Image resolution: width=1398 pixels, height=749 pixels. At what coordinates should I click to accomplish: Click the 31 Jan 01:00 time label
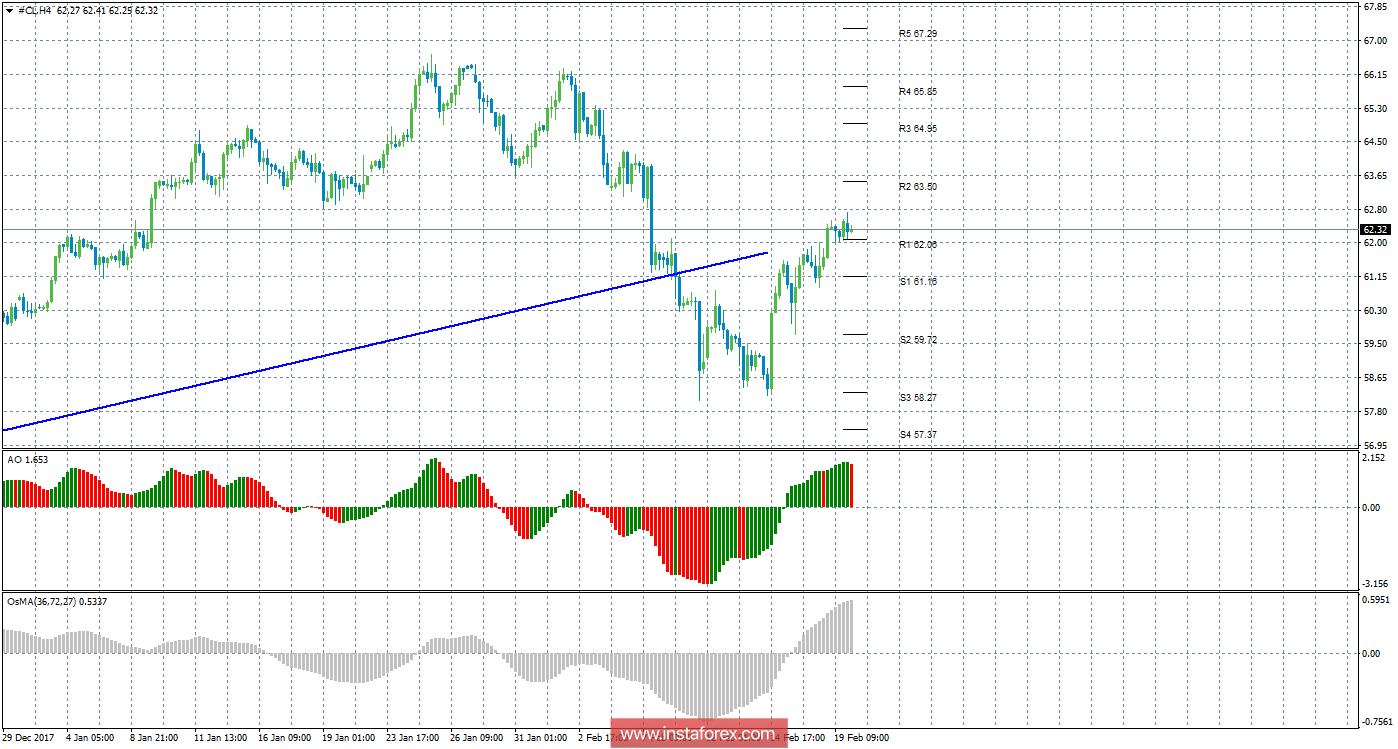tap(543, 738)
